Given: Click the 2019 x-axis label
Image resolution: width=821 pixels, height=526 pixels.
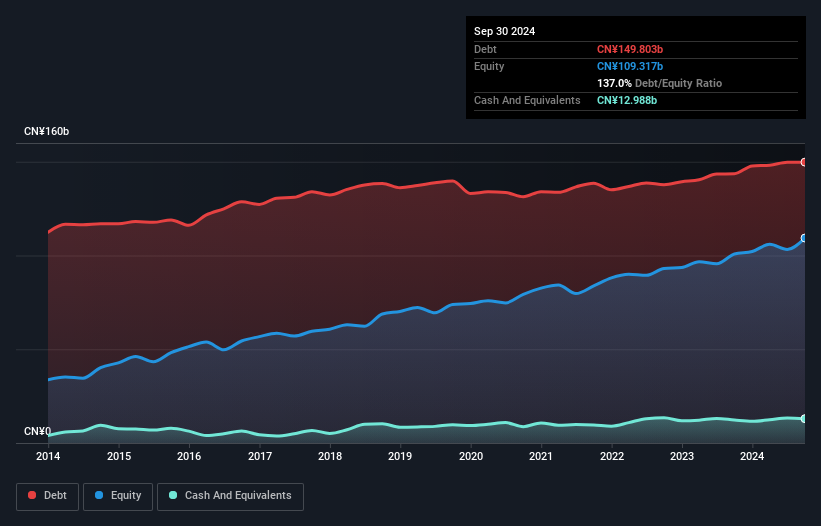Looking at the screenshot, I should point(400,456).
